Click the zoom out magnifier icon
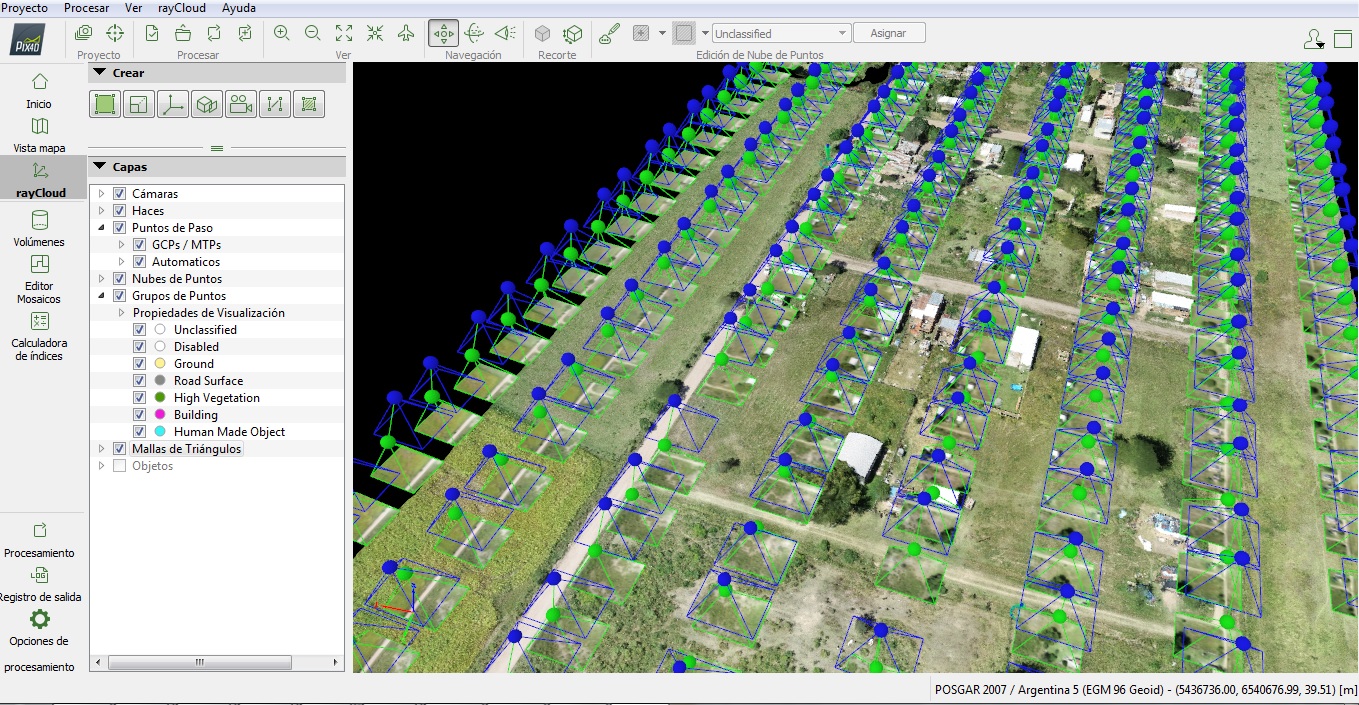 click(x=312, y=33)
